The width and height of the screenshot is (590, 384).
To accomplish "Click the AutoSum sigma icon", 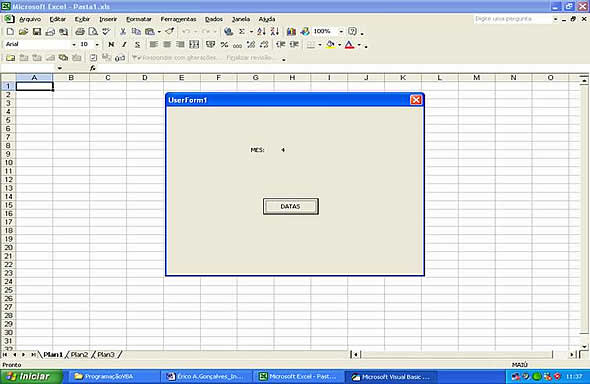I will point(242,32).
